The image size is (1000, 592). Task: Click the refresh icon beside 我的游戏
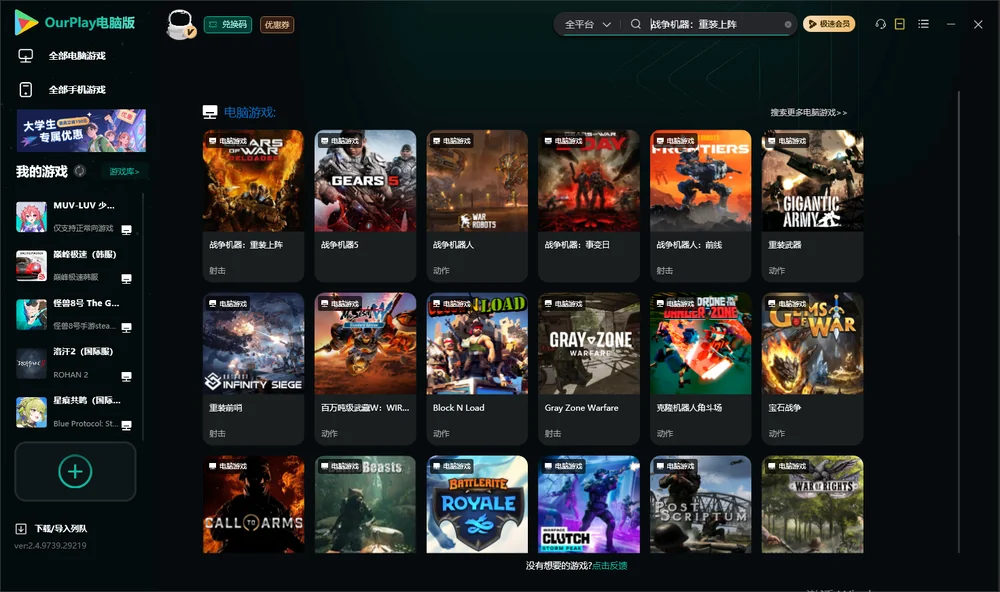tap(80, 171)
